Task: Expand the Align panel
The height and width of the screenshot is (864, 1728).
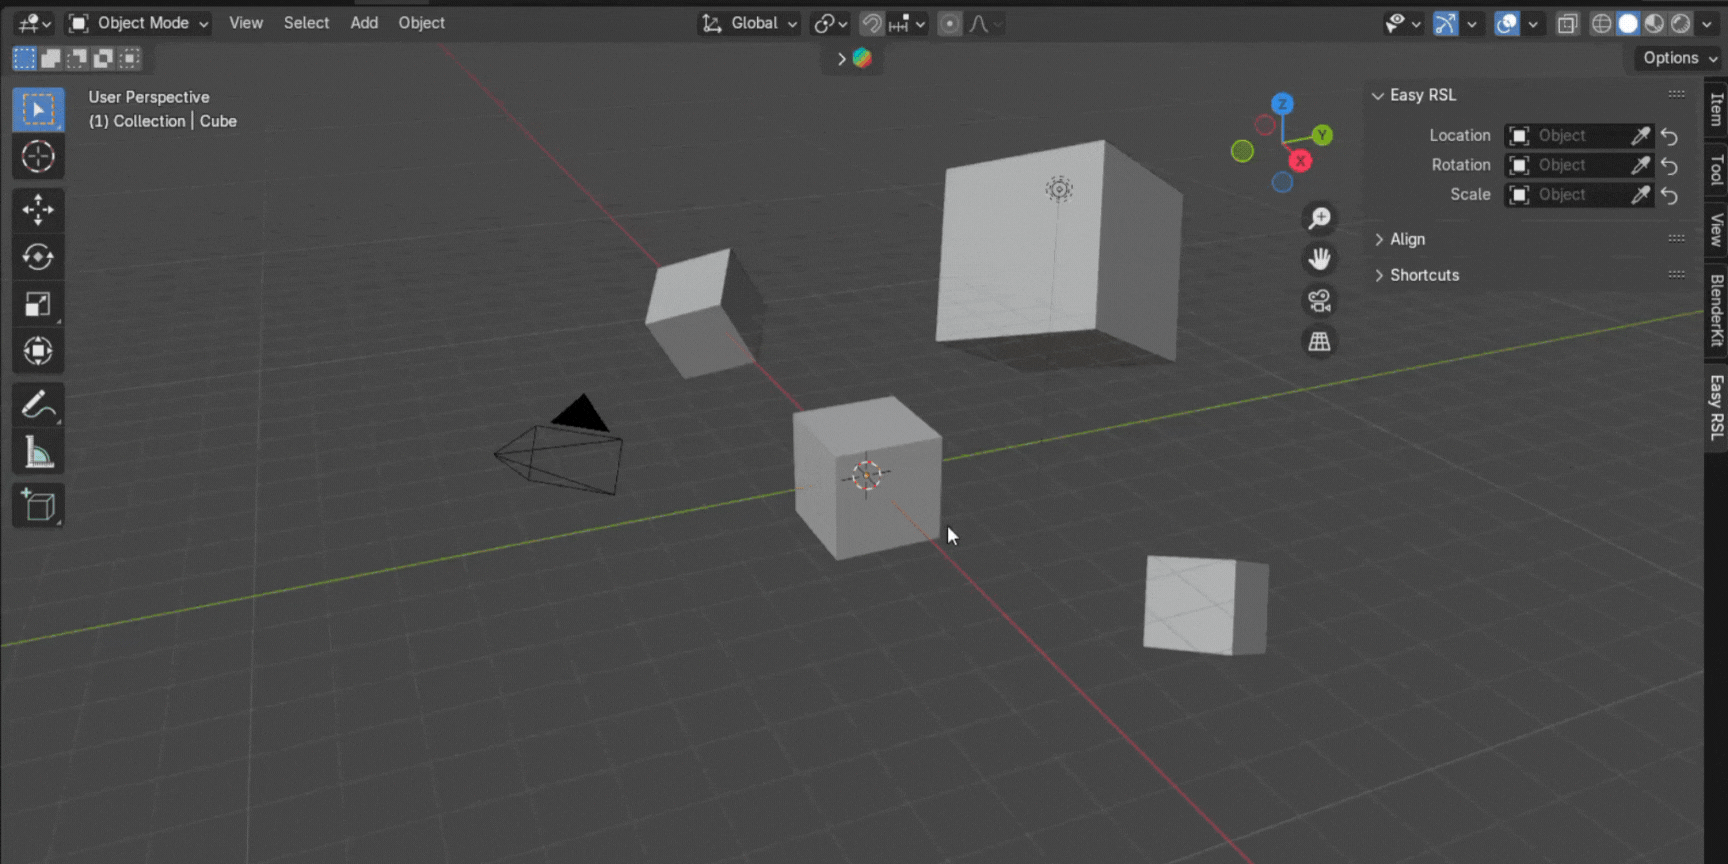Action: (x=1407, y=239)
